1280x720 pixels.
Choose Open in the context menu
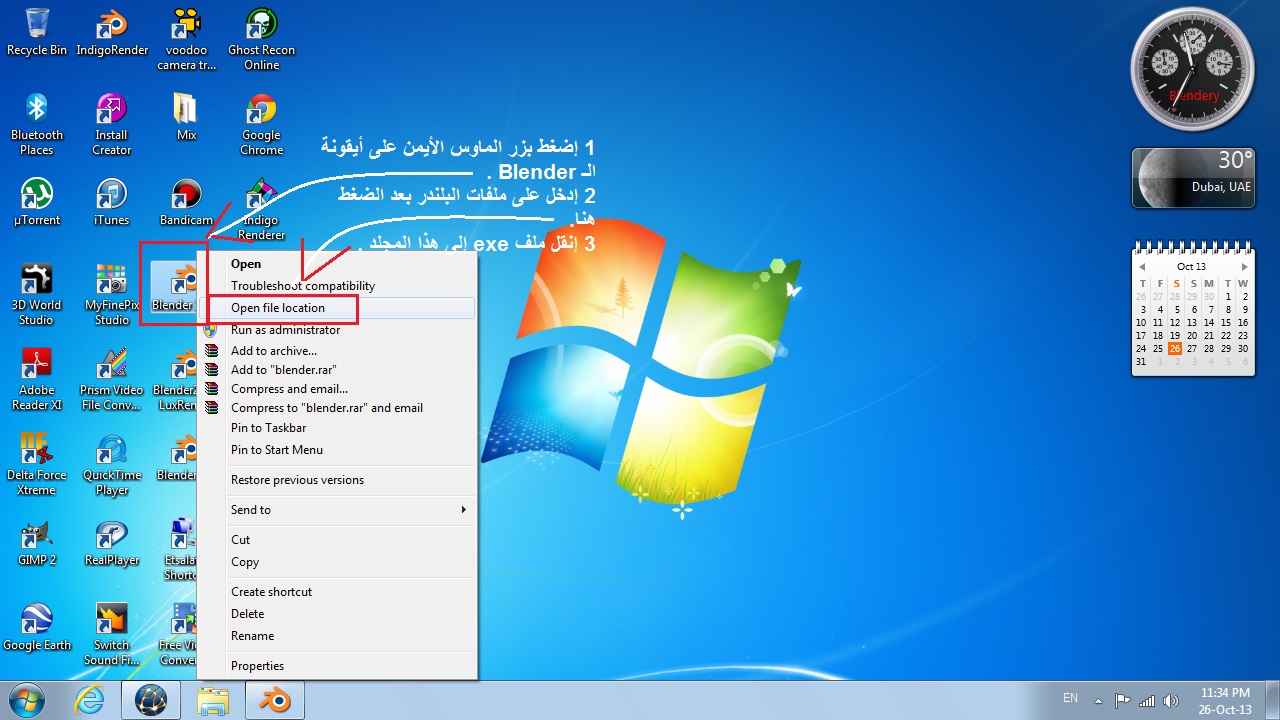coord(338,264)
